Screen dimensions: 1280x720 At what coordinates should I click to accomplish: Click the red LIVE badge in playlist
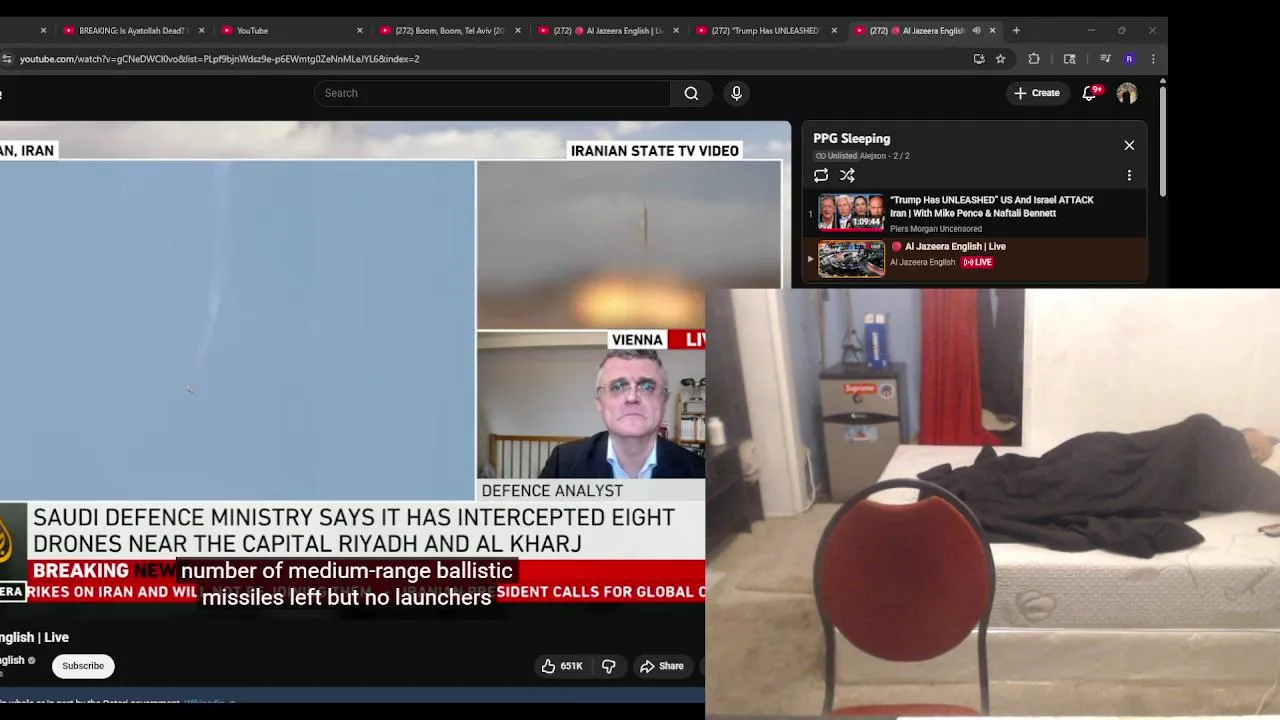pyautogui.click(x=977, y=262)
